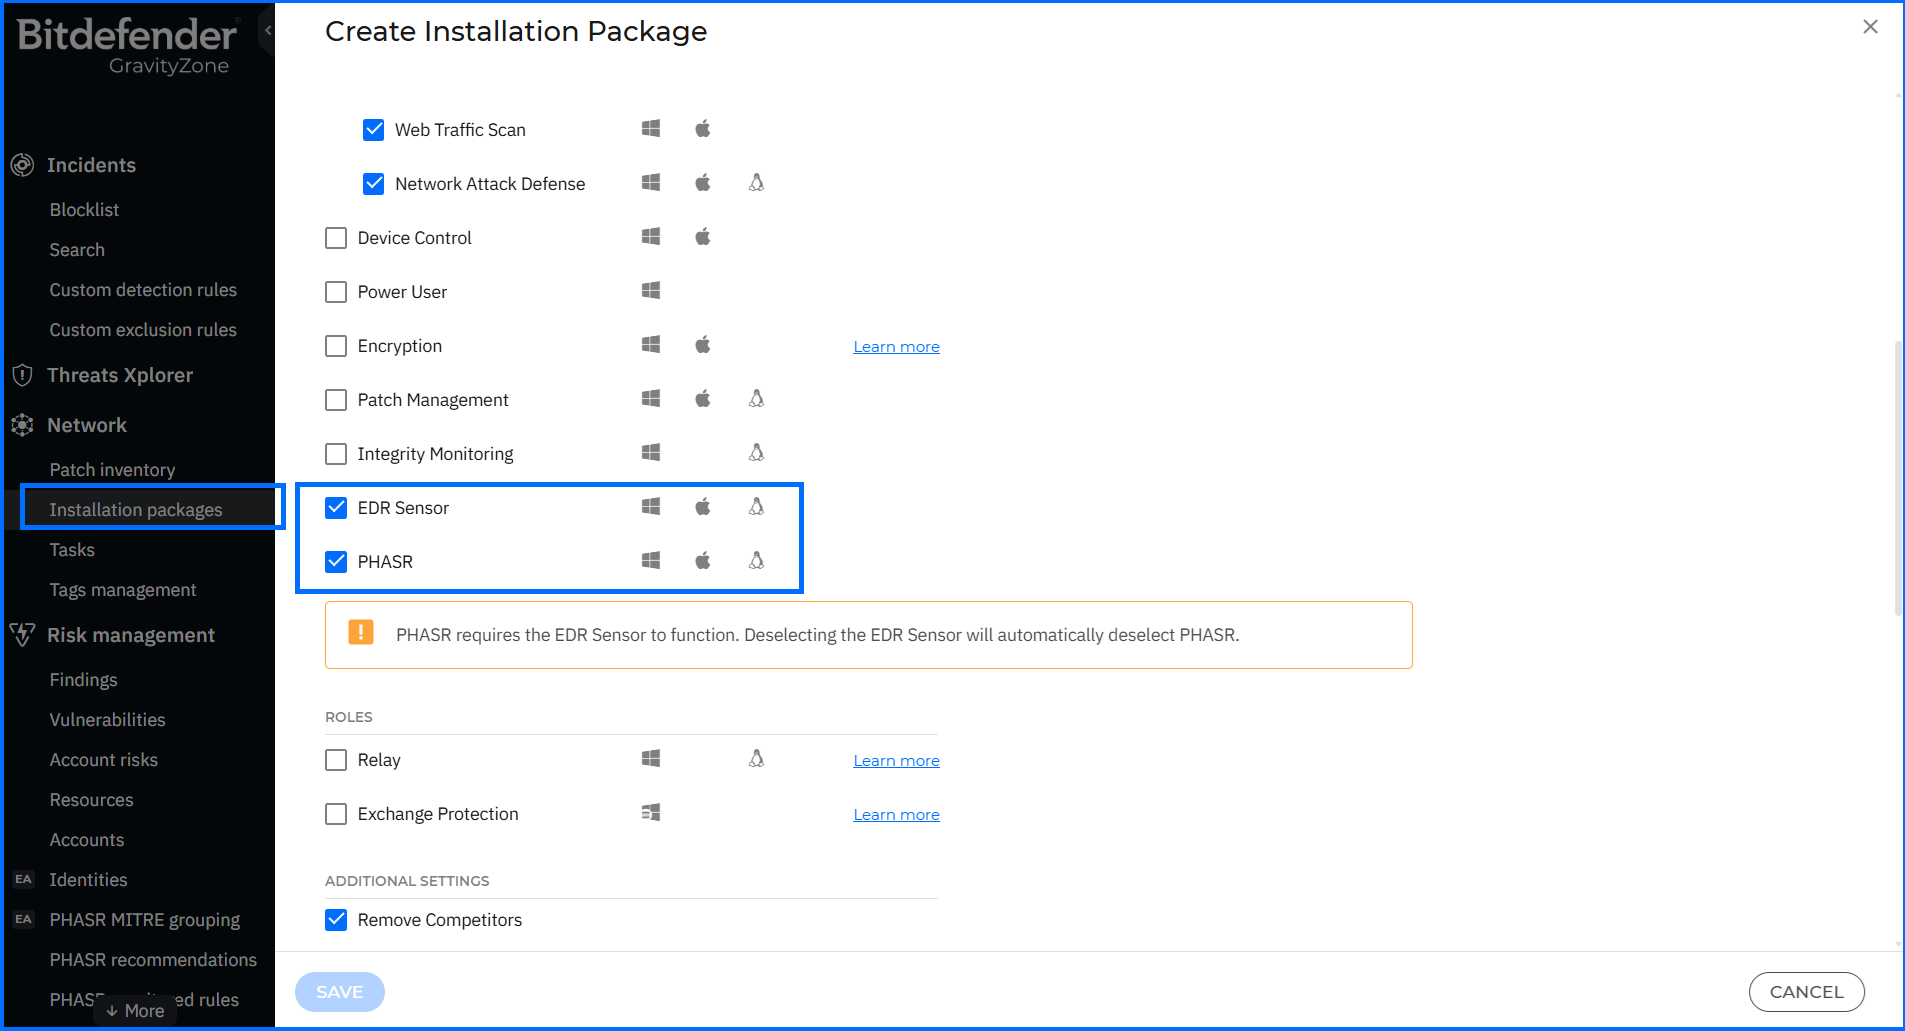Click the Linux icon beside EDR Sensor

(757, 507)
